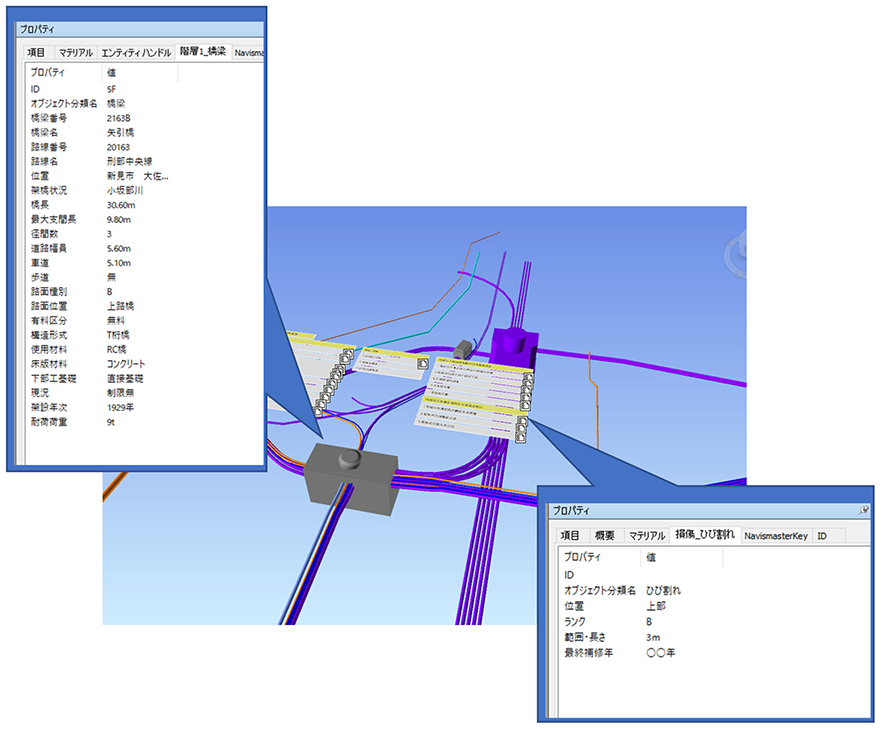The width and height of the screenshot is (882, 729).
Task: Switch to the 損傷_ひび割れ tab
Action: [705, 534]
